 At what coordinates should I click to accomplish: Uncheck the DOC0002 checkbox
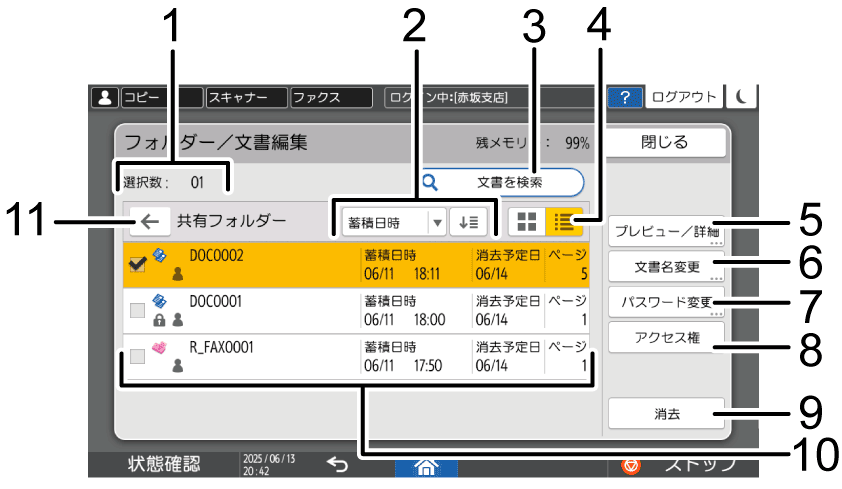tap(137, 264)
